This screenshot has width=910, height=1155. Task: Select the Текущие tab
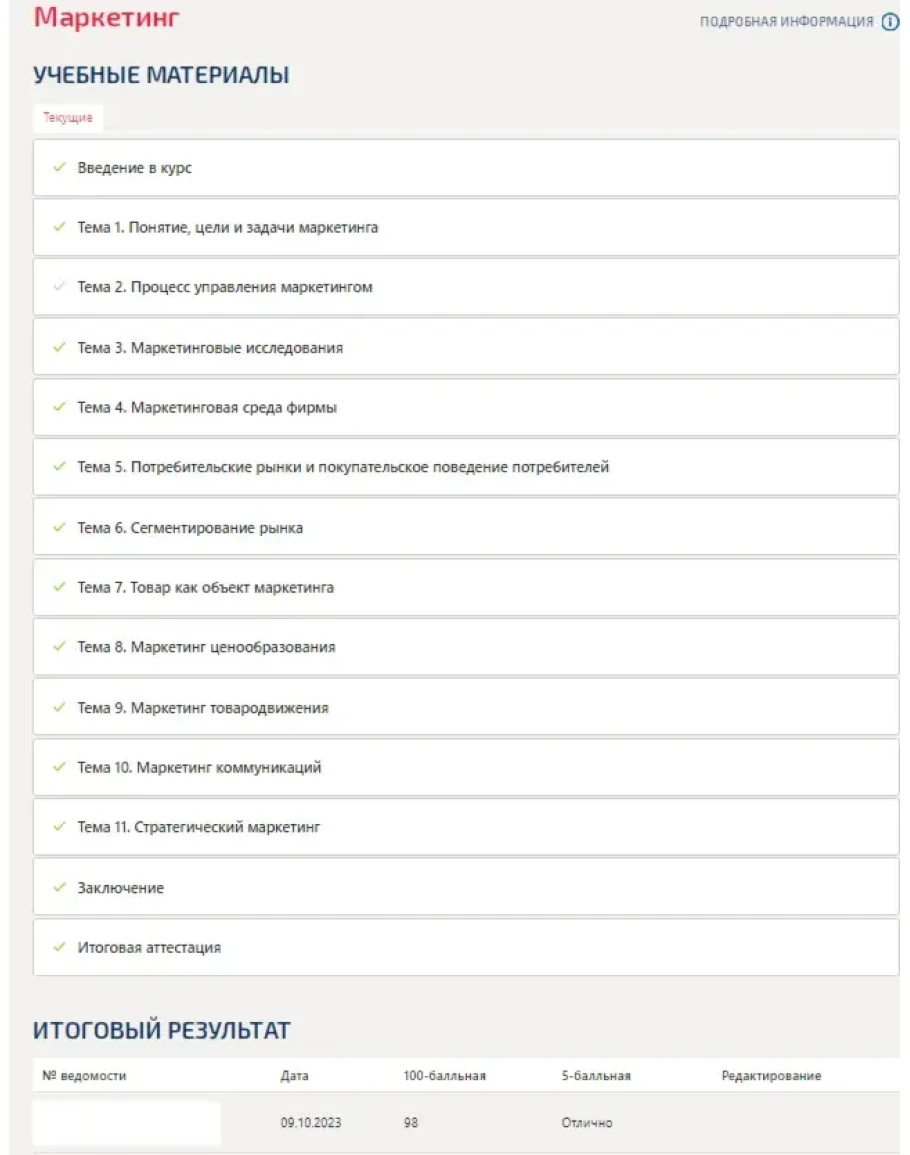tap(68, 118)
